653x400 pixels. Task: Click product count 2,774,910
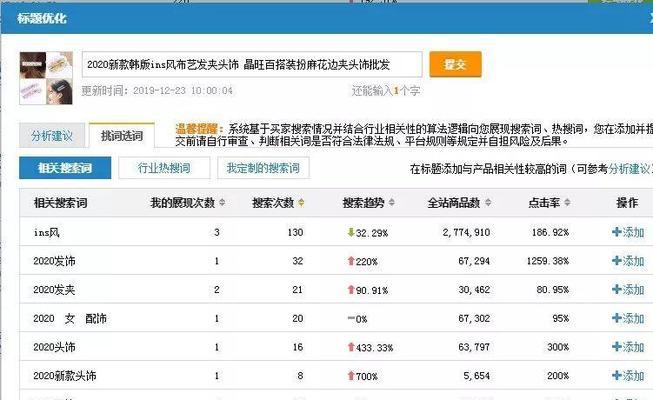(x=466, y=232)
